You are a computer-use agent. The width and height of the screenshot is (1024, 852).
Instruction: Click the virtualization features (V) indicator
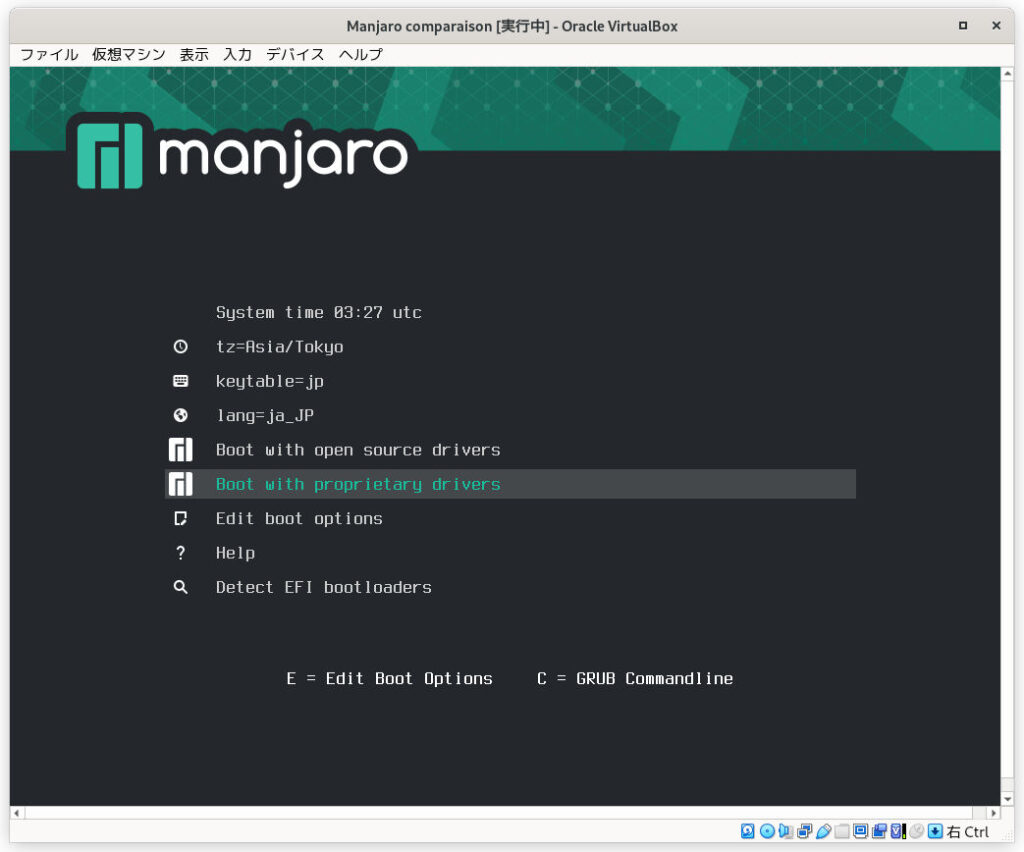pyautogui.click(x=899, y=831)
